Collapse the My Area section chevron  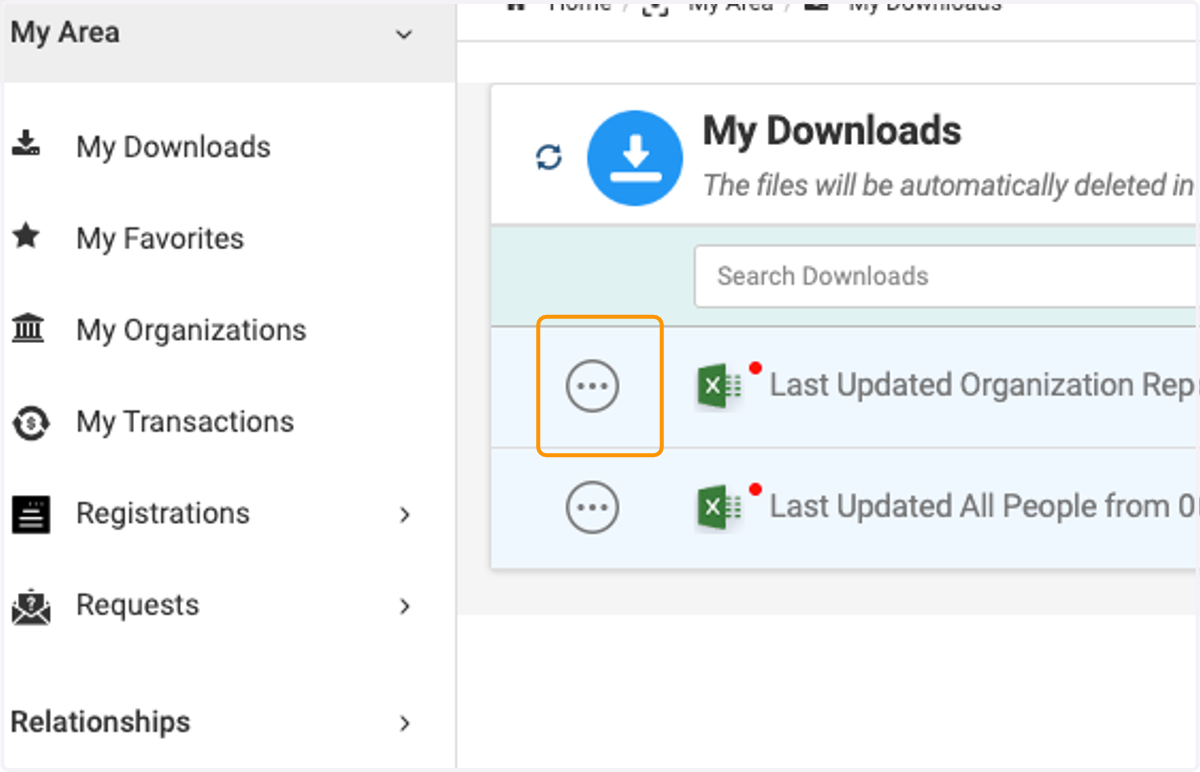[x=404, y=35]
